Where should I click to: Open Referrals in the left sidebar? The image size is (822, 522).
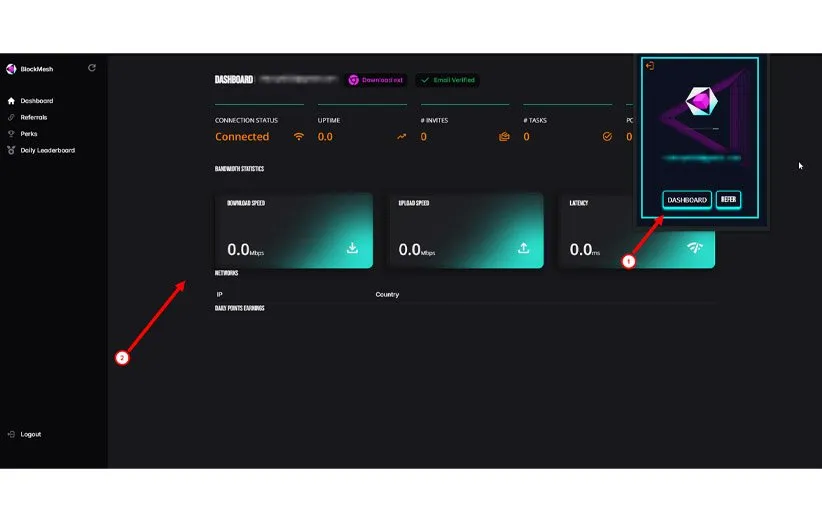coord(33,117)
